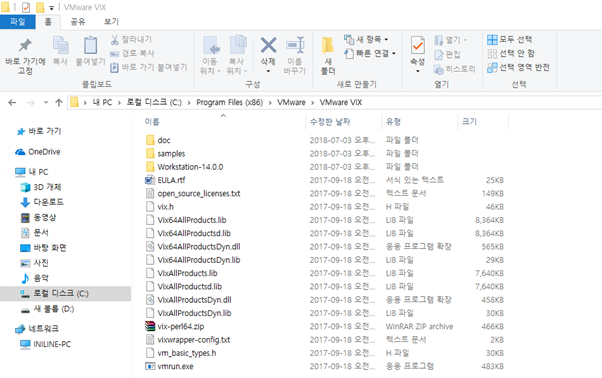Click 로컬 디스크 (C:) breadcrumb
The width and height of the screenshot is (602, 378).
154,102
